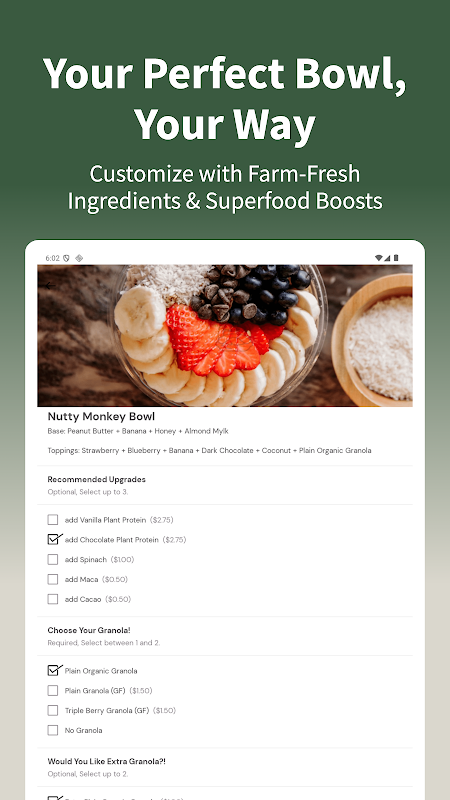Tap the Nutty Monkey Bowl title

tap(101, 416)
